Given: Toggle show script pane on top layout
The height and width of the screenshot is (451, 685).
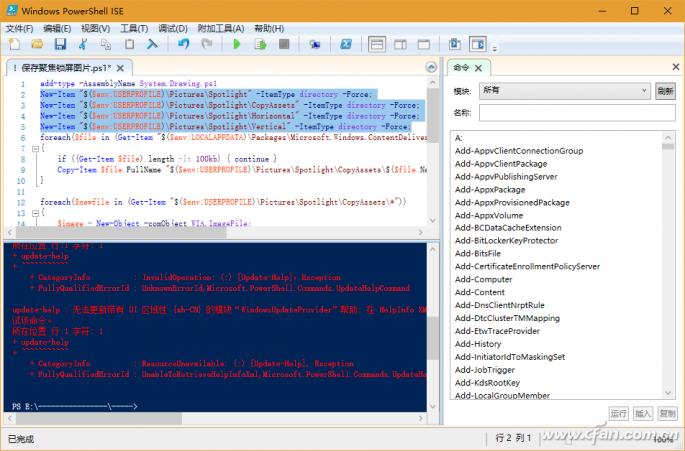Looking at the screenshot, I should click(x=377, y=45).
